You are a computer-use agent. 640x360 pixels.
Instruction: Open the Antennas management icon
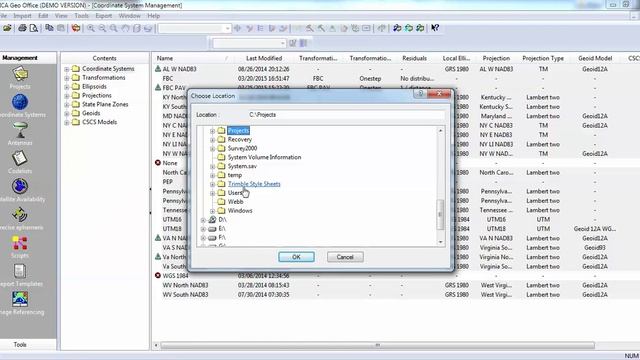(20, 131)
